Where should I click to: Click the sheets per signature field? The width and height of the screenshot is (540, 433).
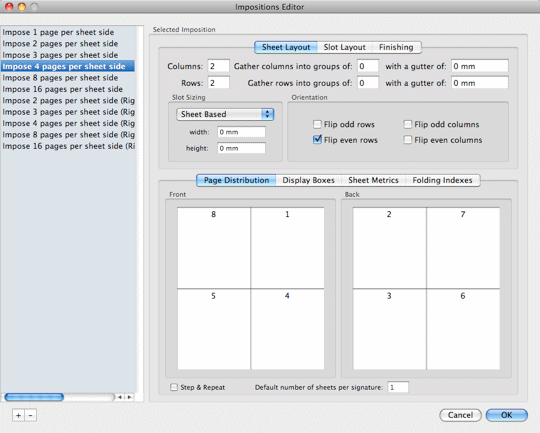398,387
